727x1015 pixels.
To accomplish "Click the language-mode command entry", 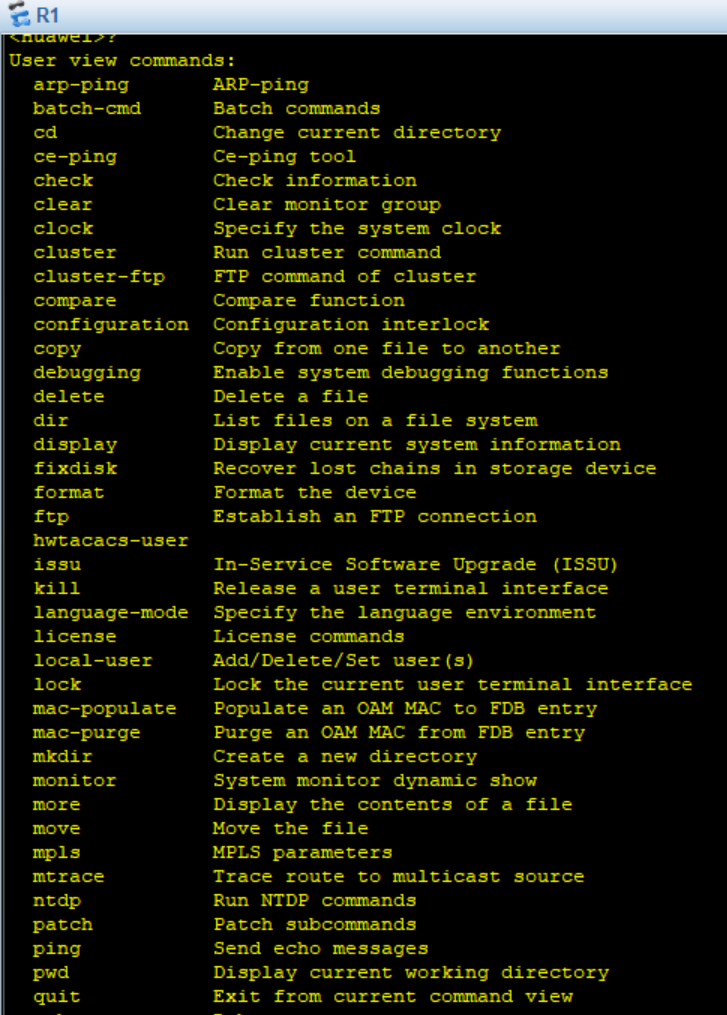I will coord(111,612).
